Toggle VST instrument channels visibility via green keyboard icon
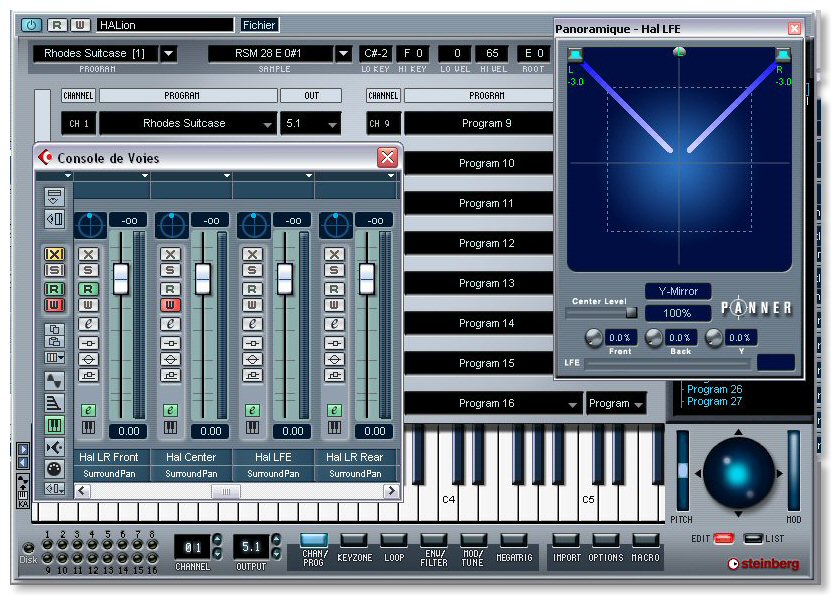831x595 pixels. (x=54, y=425)
